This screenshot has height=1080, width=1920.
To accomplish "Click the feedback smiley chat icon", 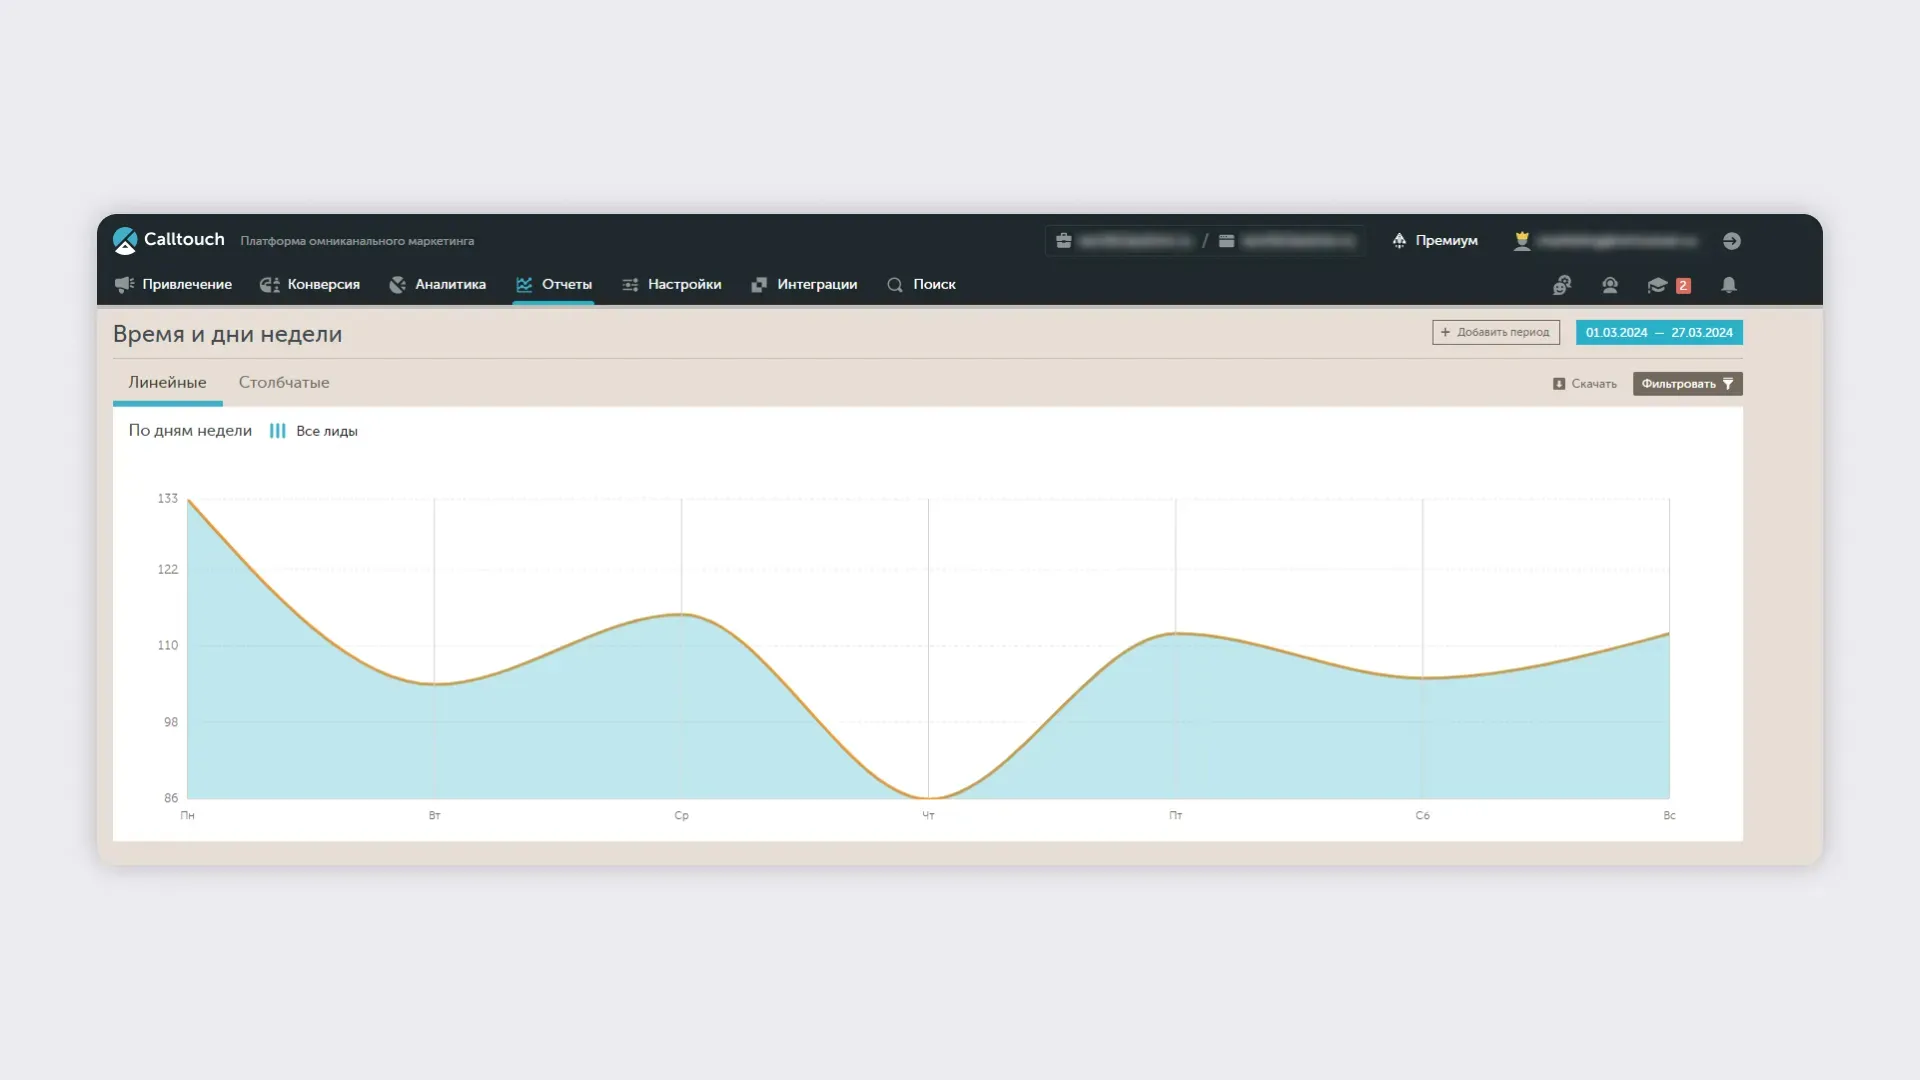I will point(1562,285).
